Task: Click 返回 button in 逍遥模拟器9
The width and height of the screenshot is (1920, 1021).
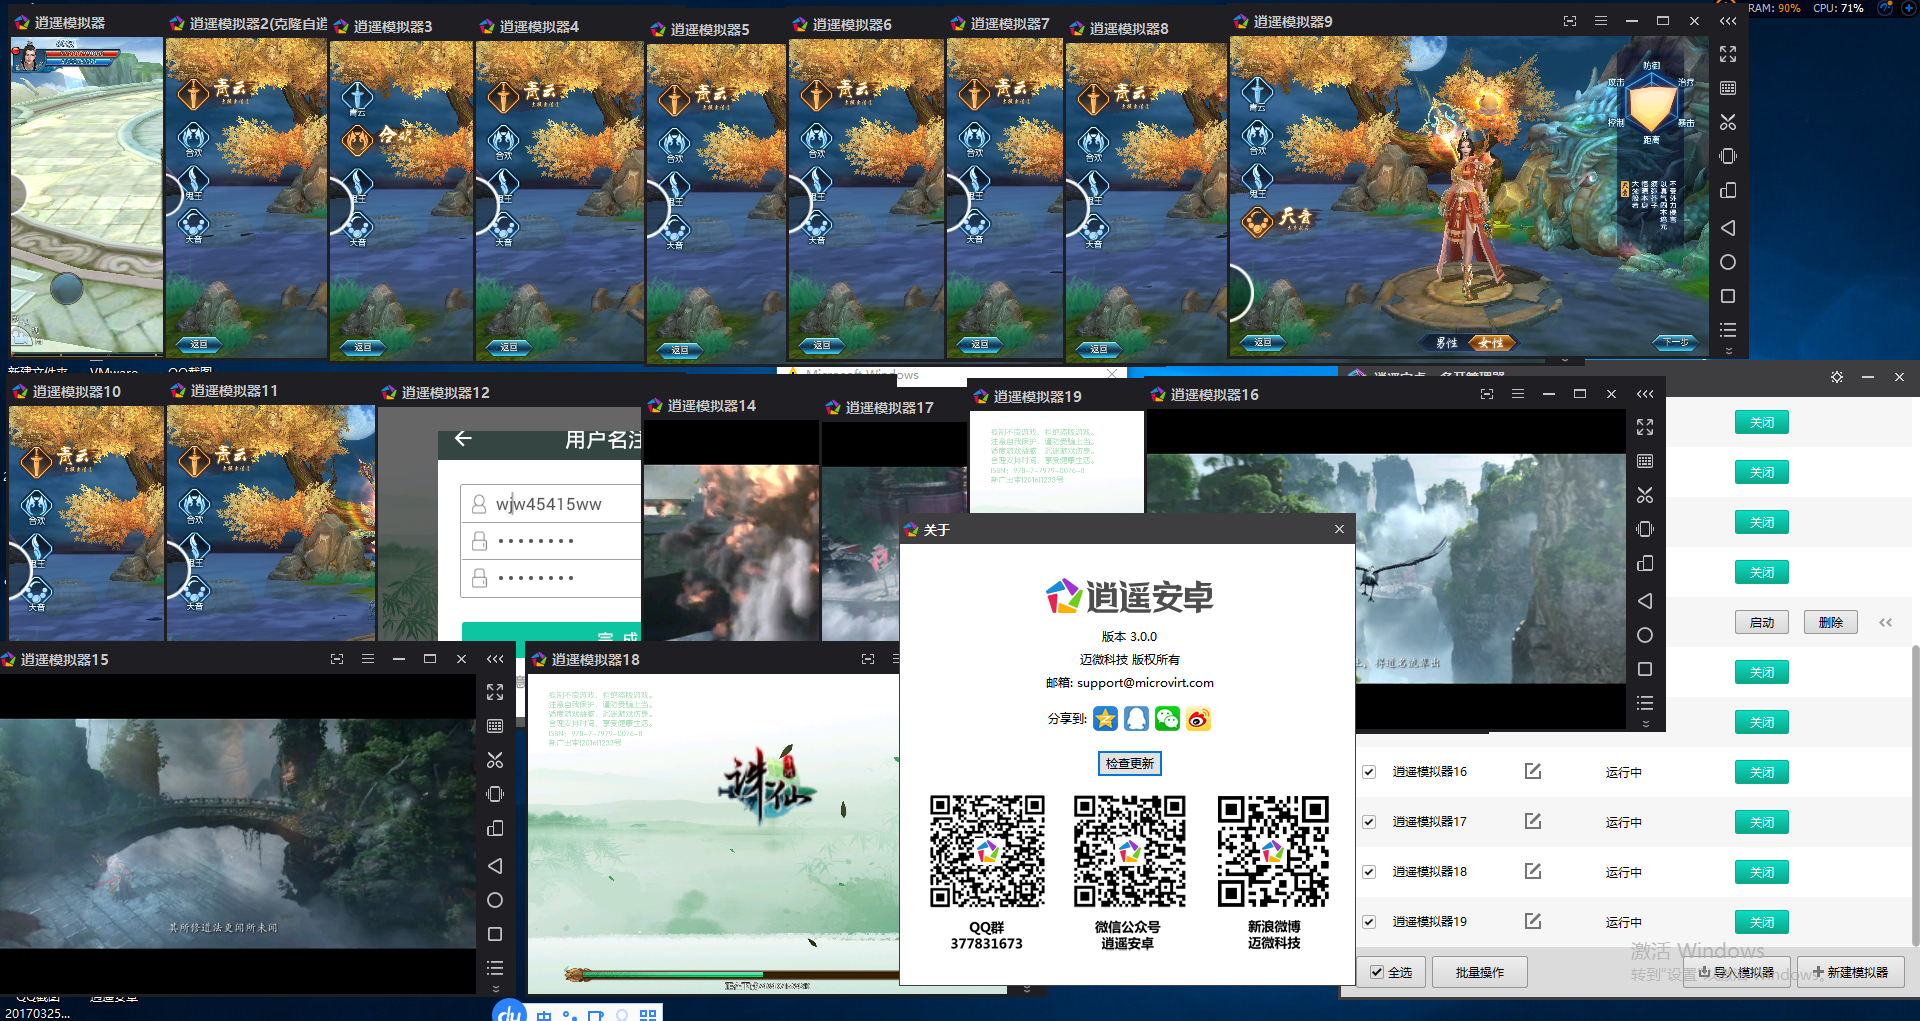Action: [1263, 342]
